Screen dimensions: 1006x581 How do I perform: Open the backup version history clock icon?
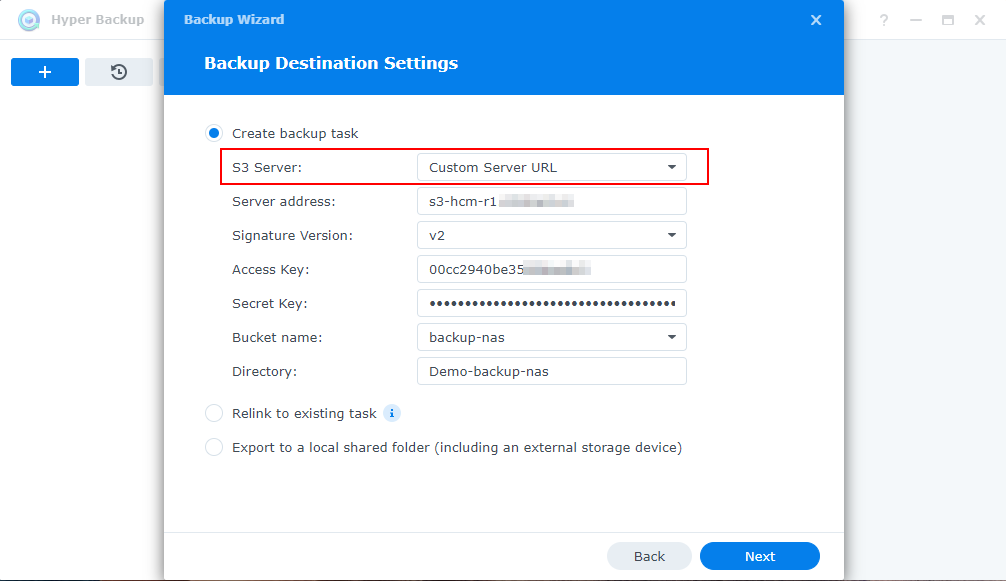coord(119,72)
